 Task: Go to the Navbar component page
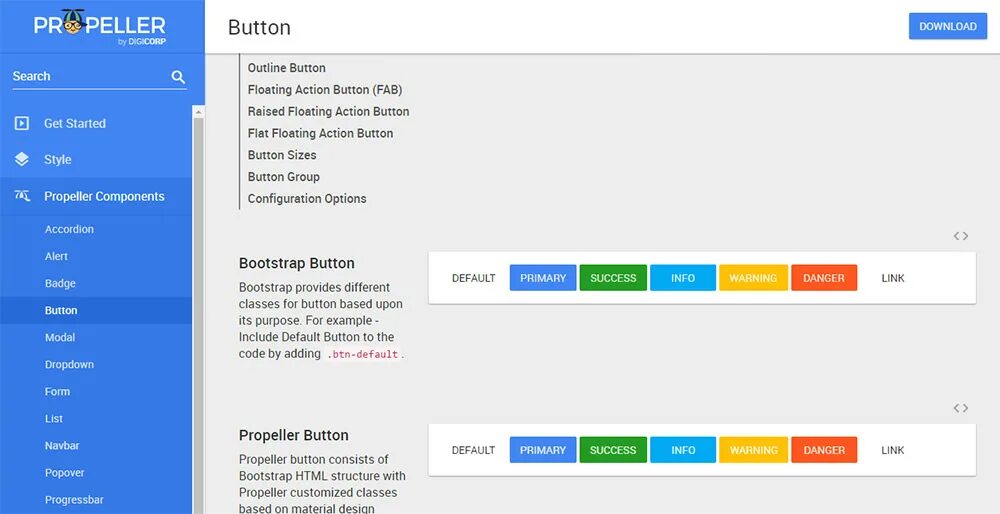tap(62, 446)
